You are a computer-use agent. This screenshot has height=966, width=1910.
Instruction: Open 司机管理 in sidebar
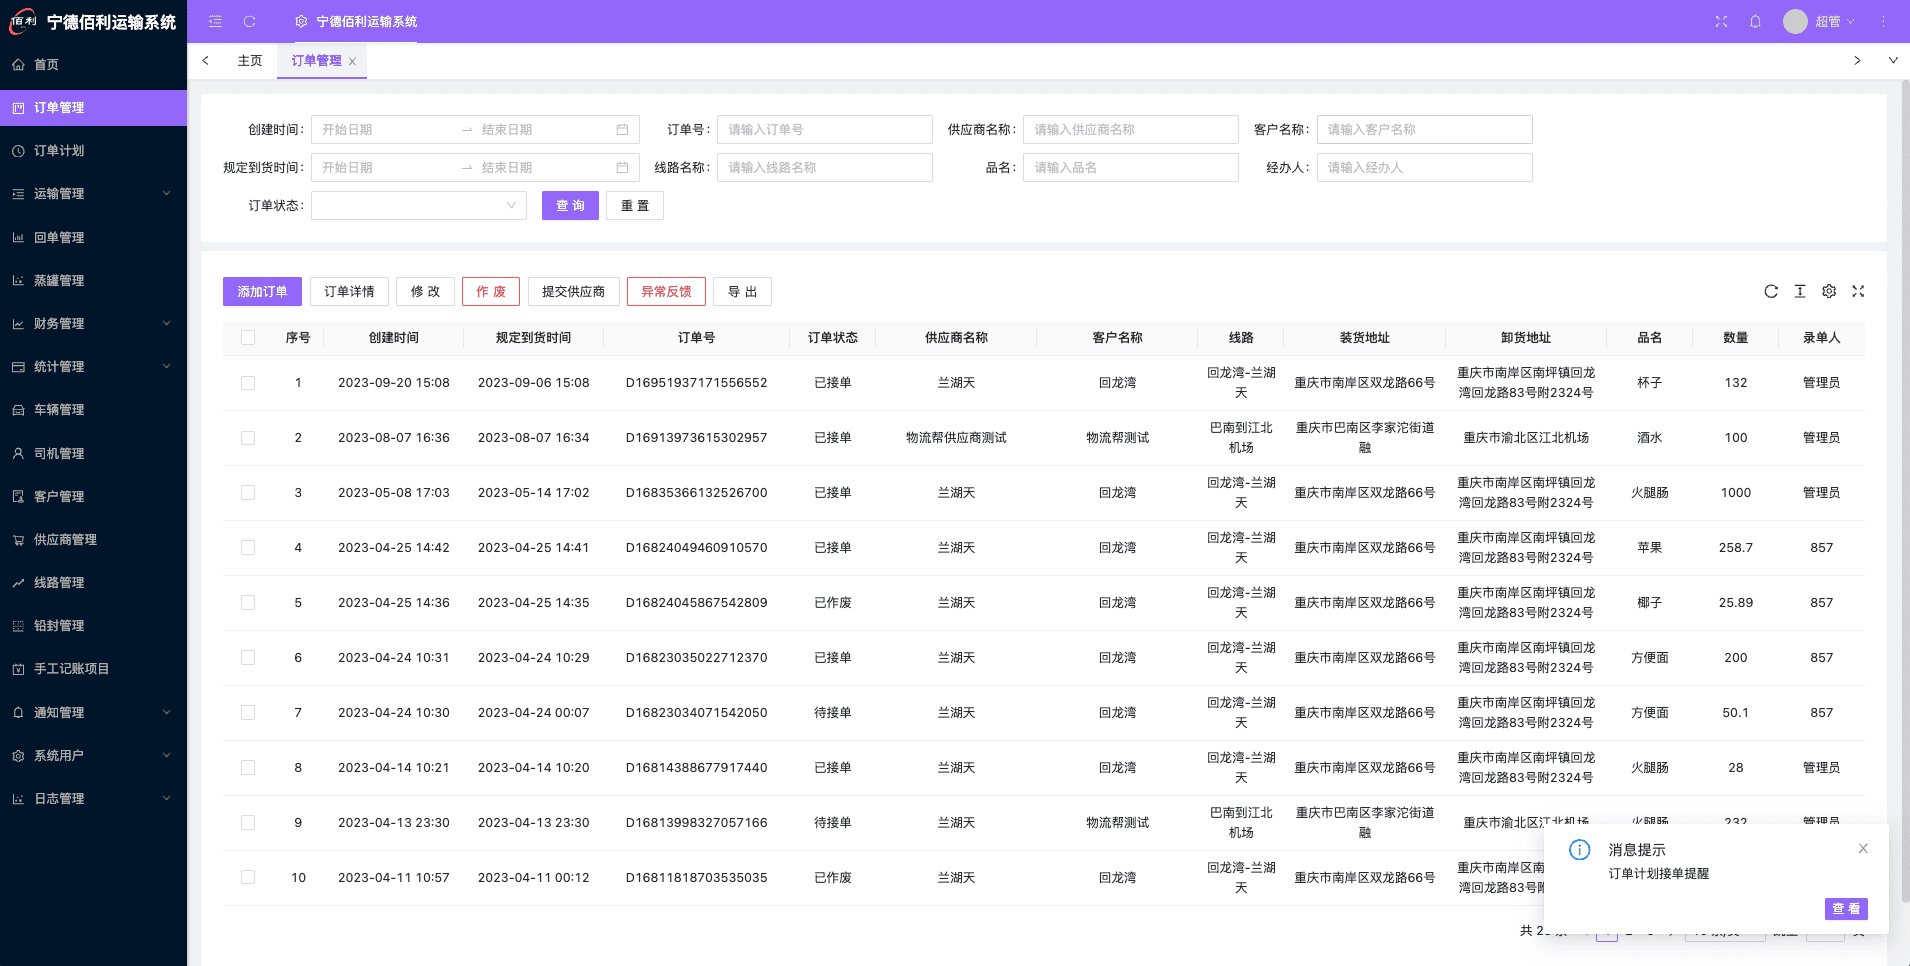tap(93, 453)
